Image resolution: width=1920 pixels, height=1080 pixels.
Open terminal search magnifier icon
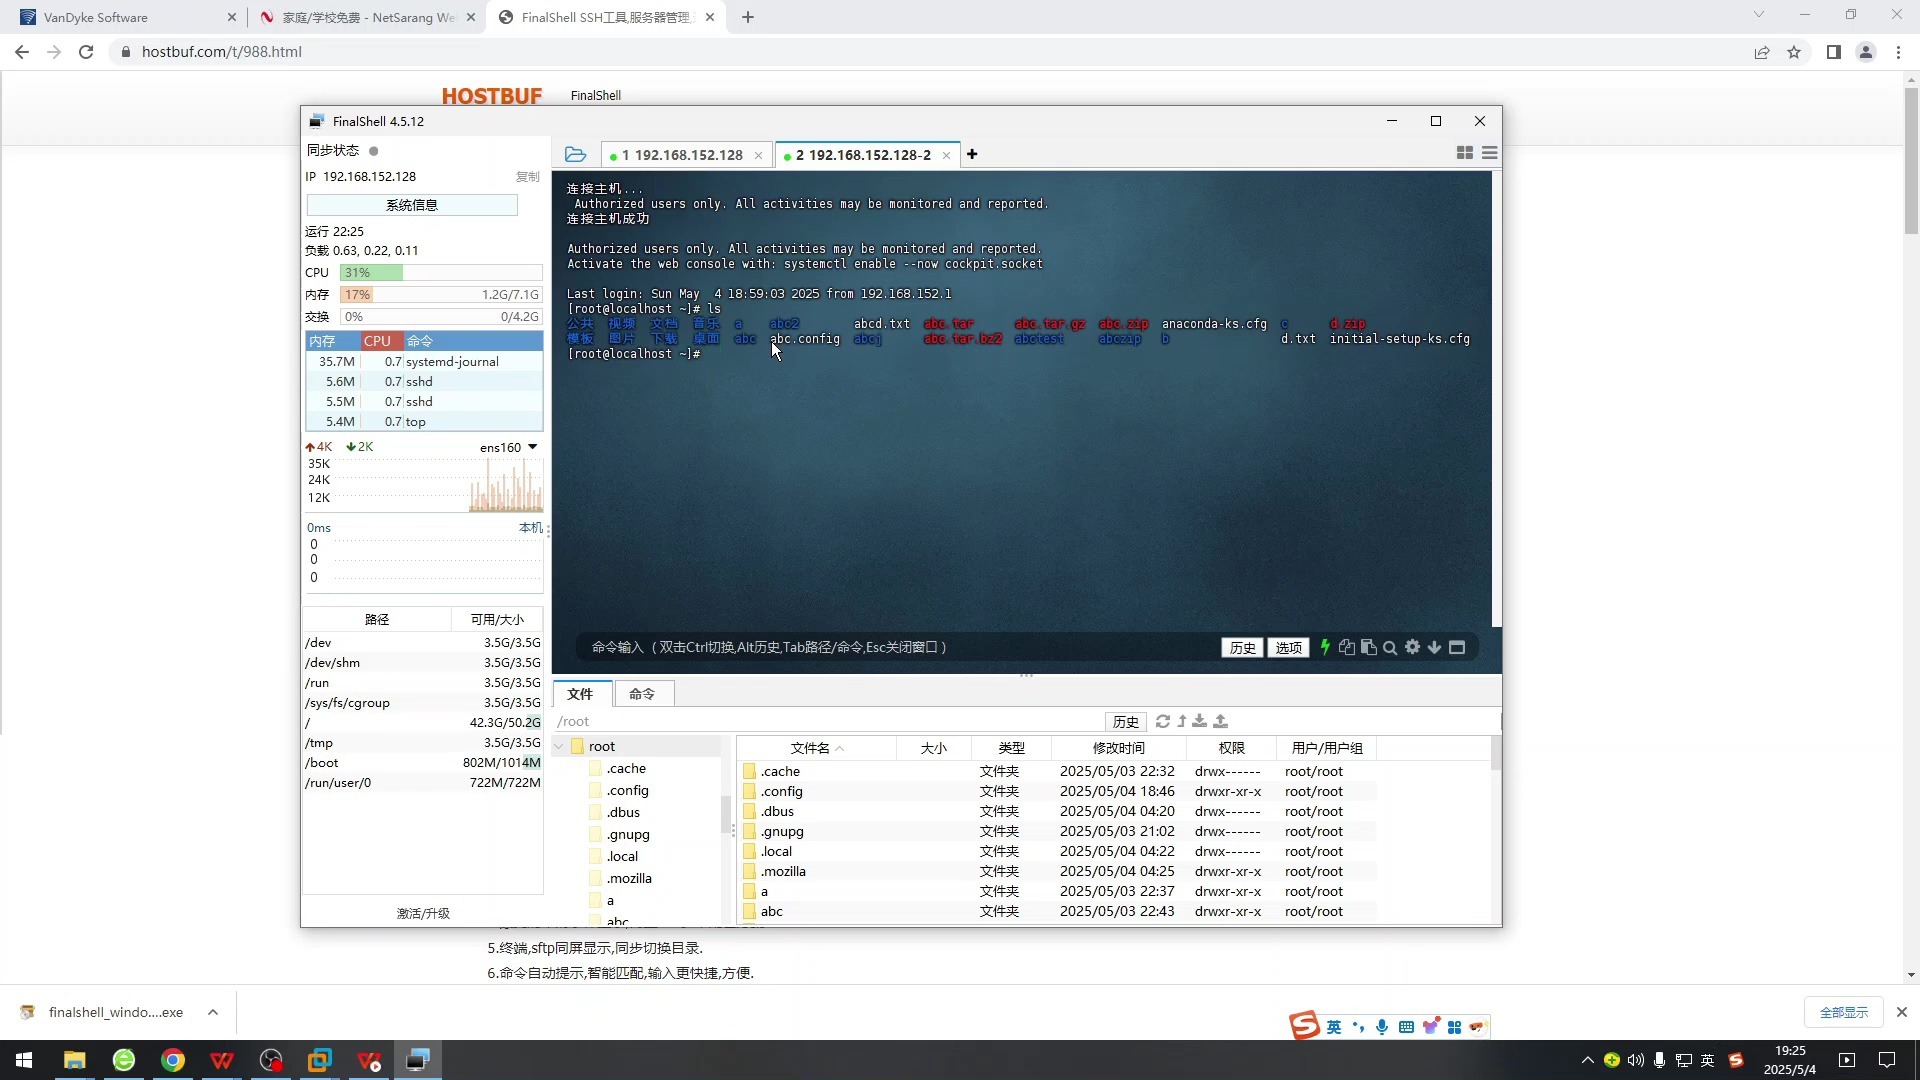pyautogui.click(x=1390, y=647)
